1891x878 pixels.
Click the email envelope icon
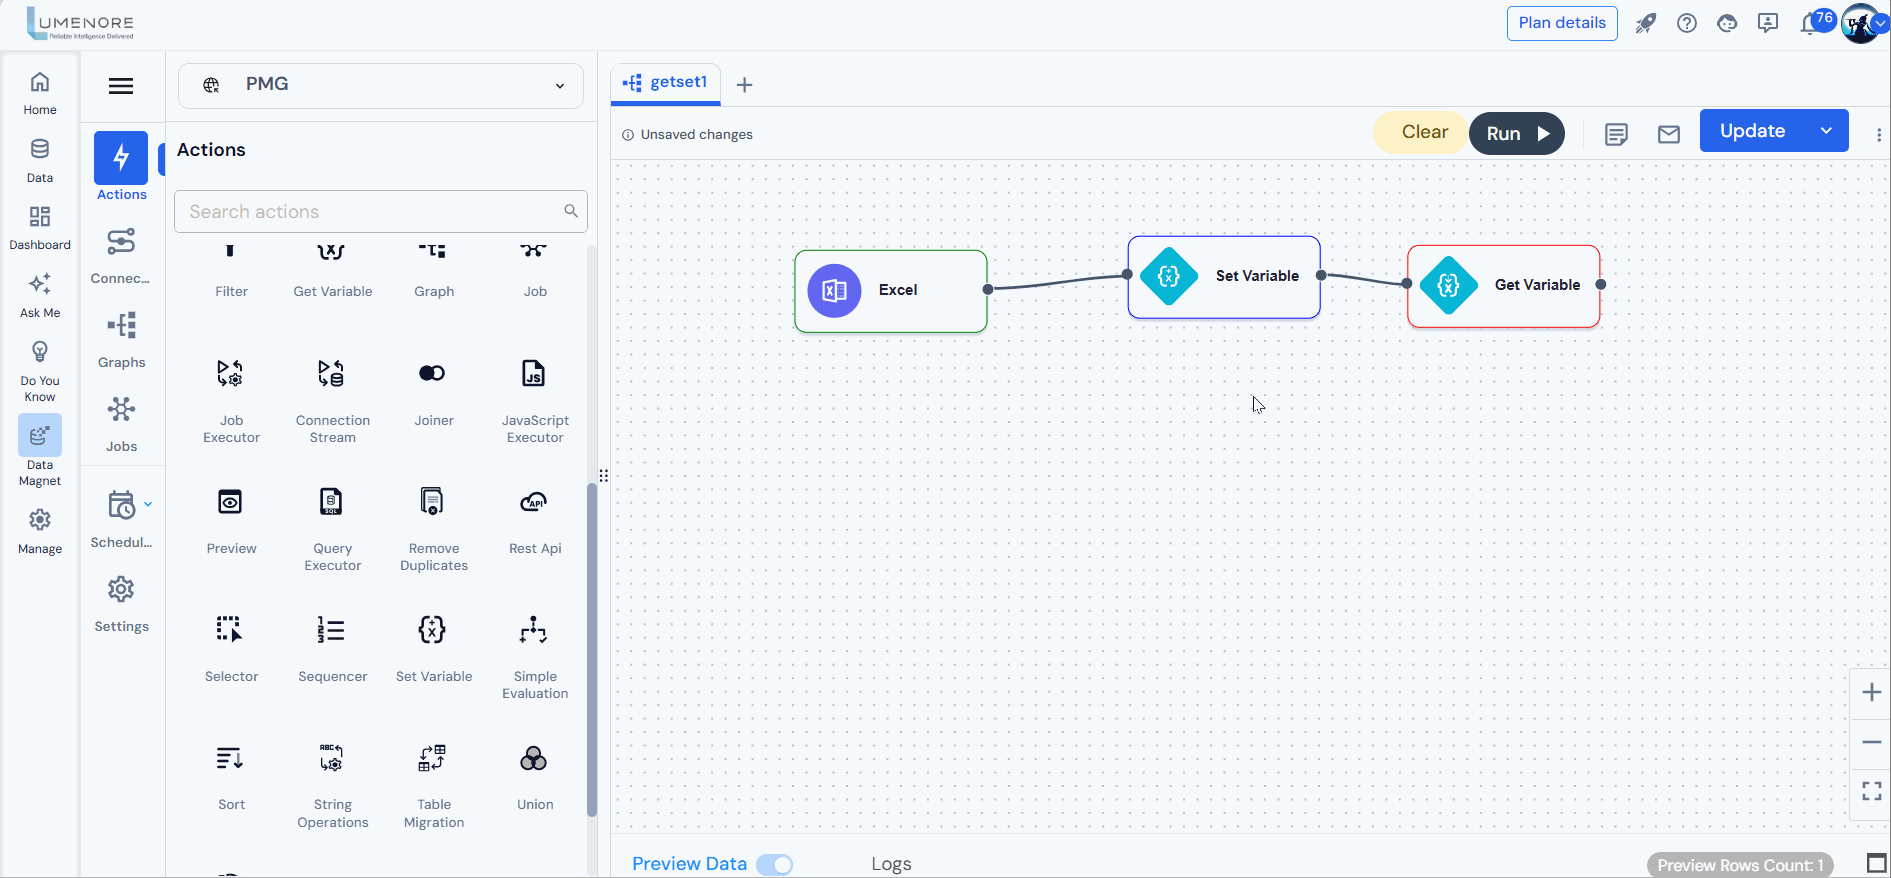coord(1668,134)
